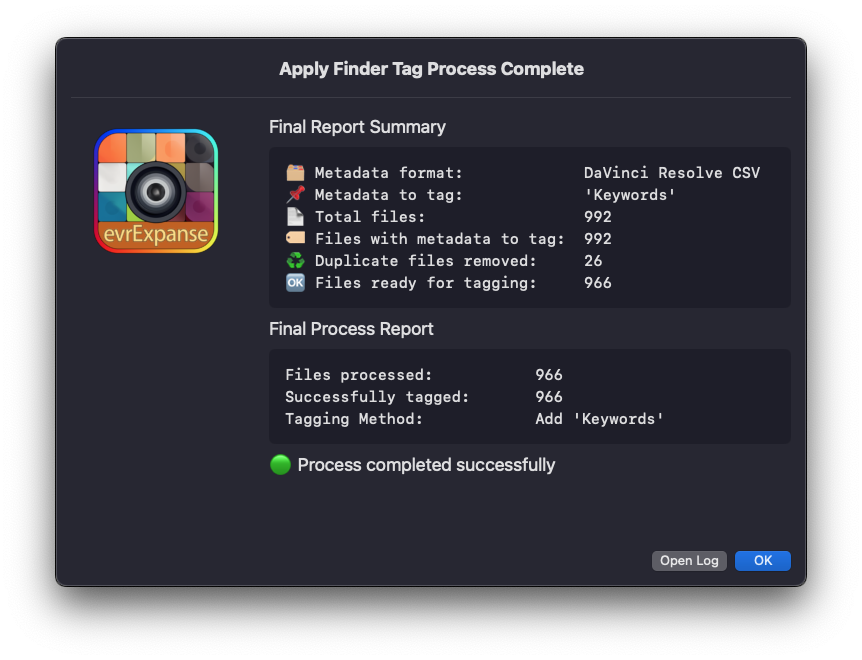Click the dialog title Apply Finder Tag Process Complete
This screenshot has height=660, width=862.
pos(431,69)
